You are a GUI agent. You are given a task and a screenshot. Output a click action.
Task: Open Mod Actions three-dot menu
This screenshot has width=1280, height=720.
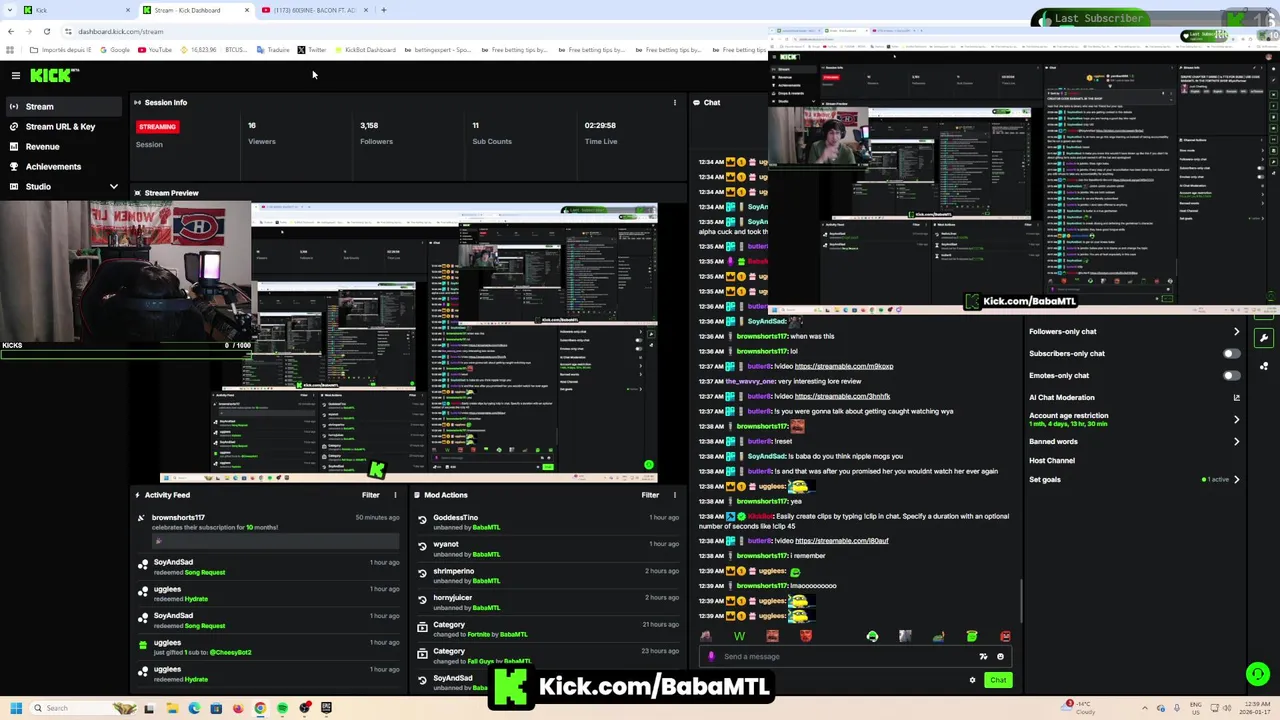[674, 494]
